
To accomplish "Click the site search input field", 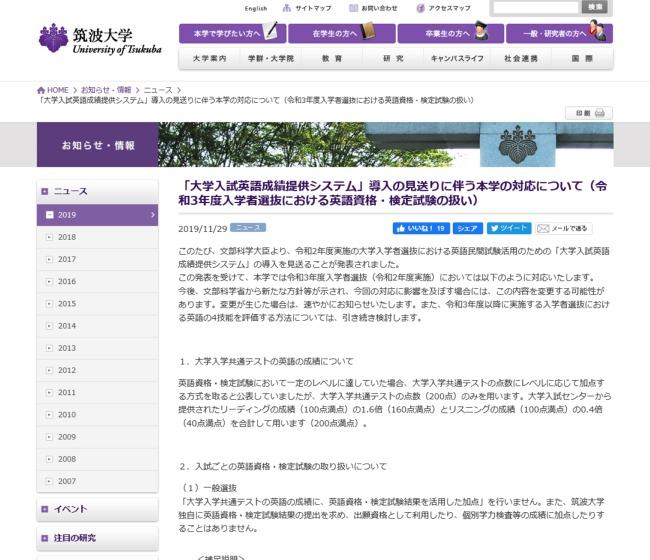I will 536,7.
